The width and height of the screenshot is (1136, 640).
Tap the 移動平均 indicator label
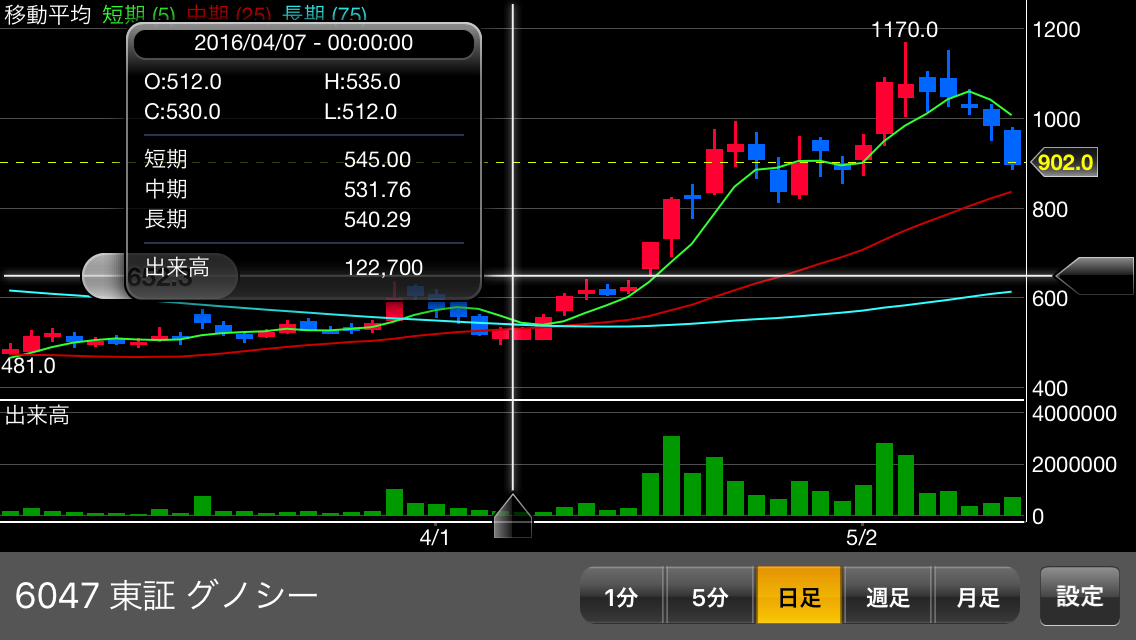point(48,15)
